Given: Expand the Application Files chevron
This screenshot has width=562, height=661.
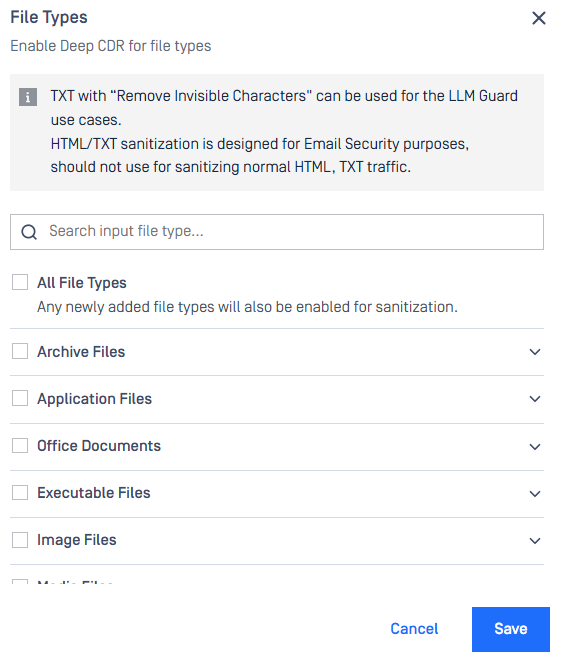Looking at the screenshot, I should (535, 399).
